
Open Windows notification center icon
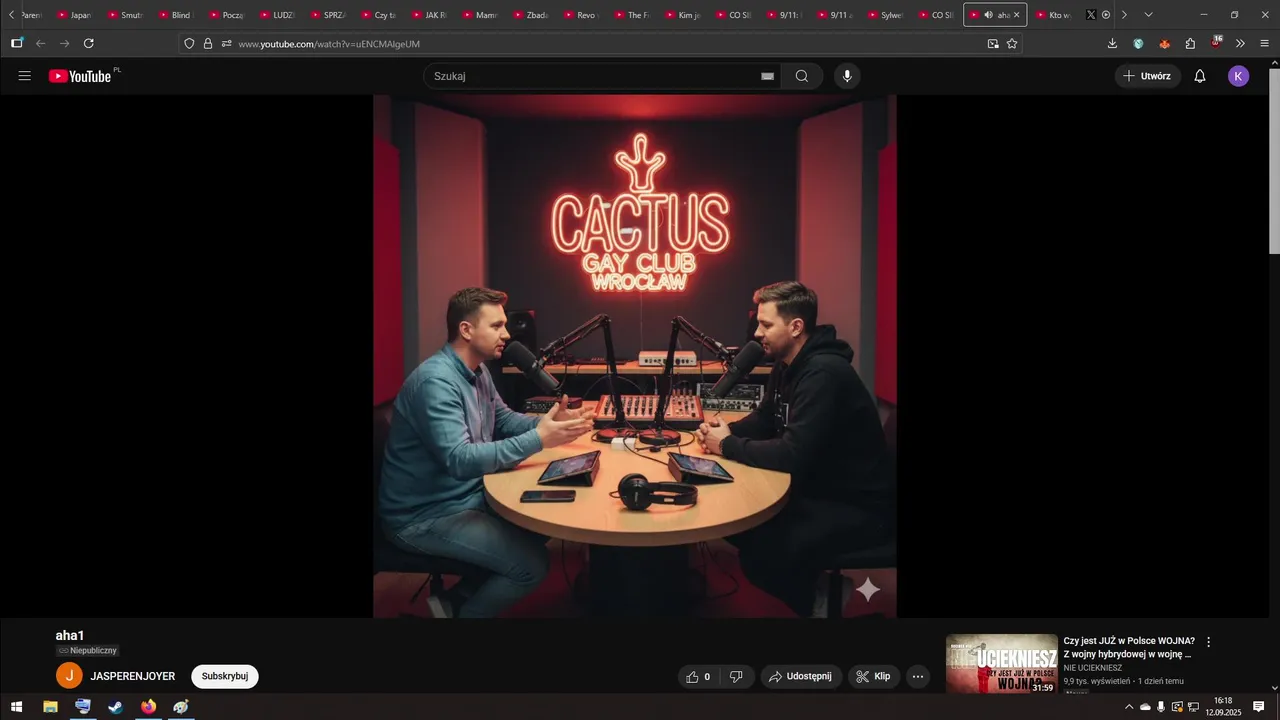pyautogui.click(x=1259, y=707)
